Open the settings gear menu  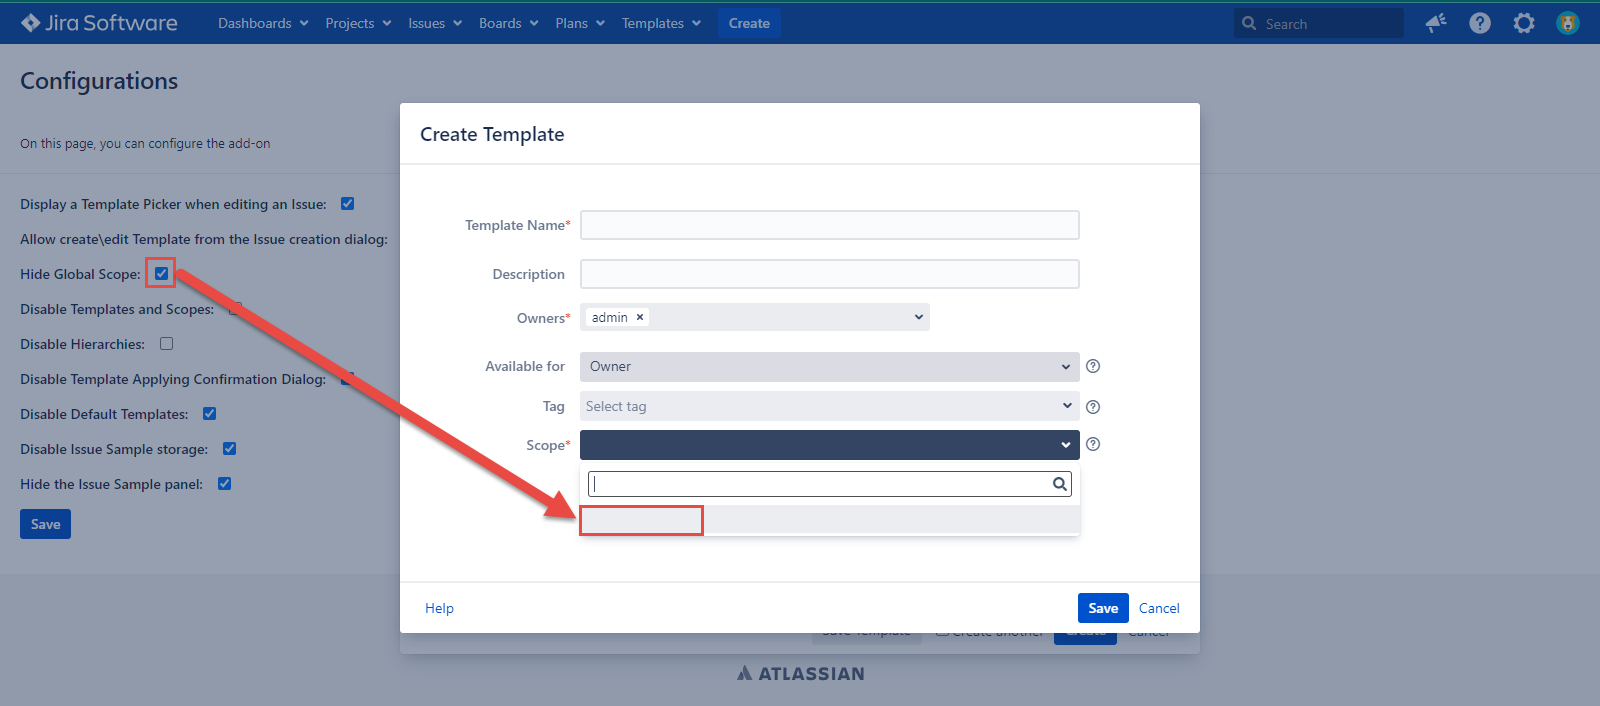(x=1523, y=23)
